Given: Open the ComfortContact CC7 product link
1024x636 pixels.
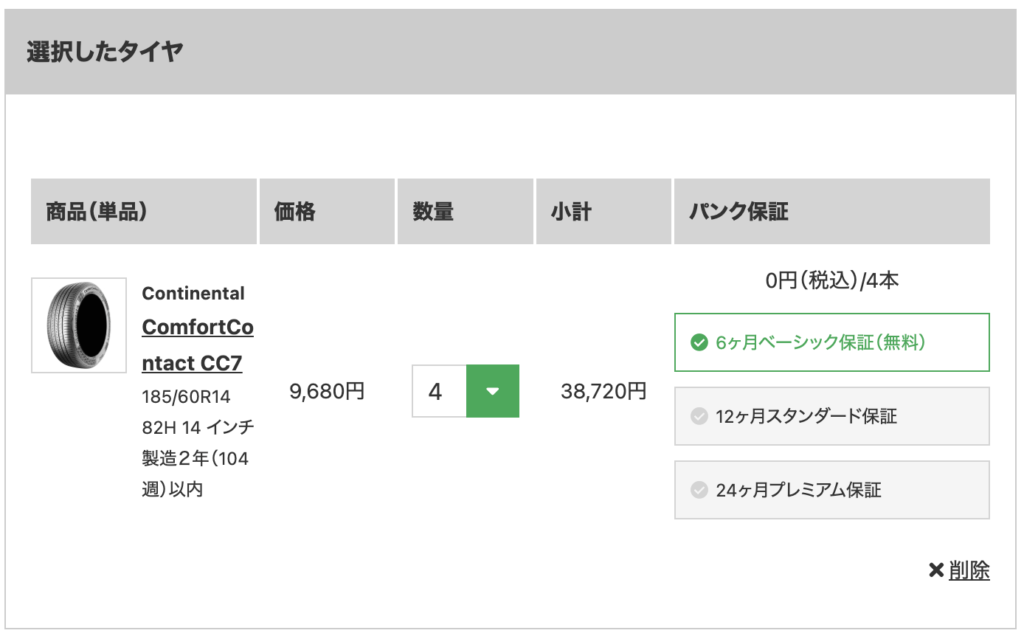Looking at the screenshot, I should pyautogui.click(x=197, y=345).
